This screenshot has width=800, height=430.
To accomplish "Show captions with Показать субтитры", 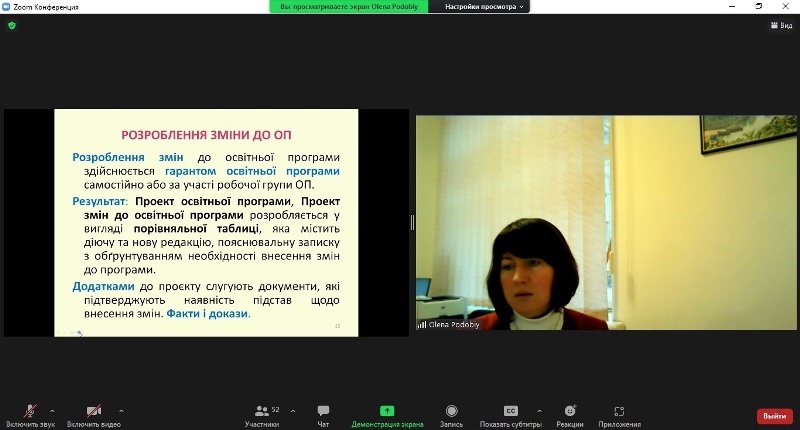I will [x=511, y=416].
